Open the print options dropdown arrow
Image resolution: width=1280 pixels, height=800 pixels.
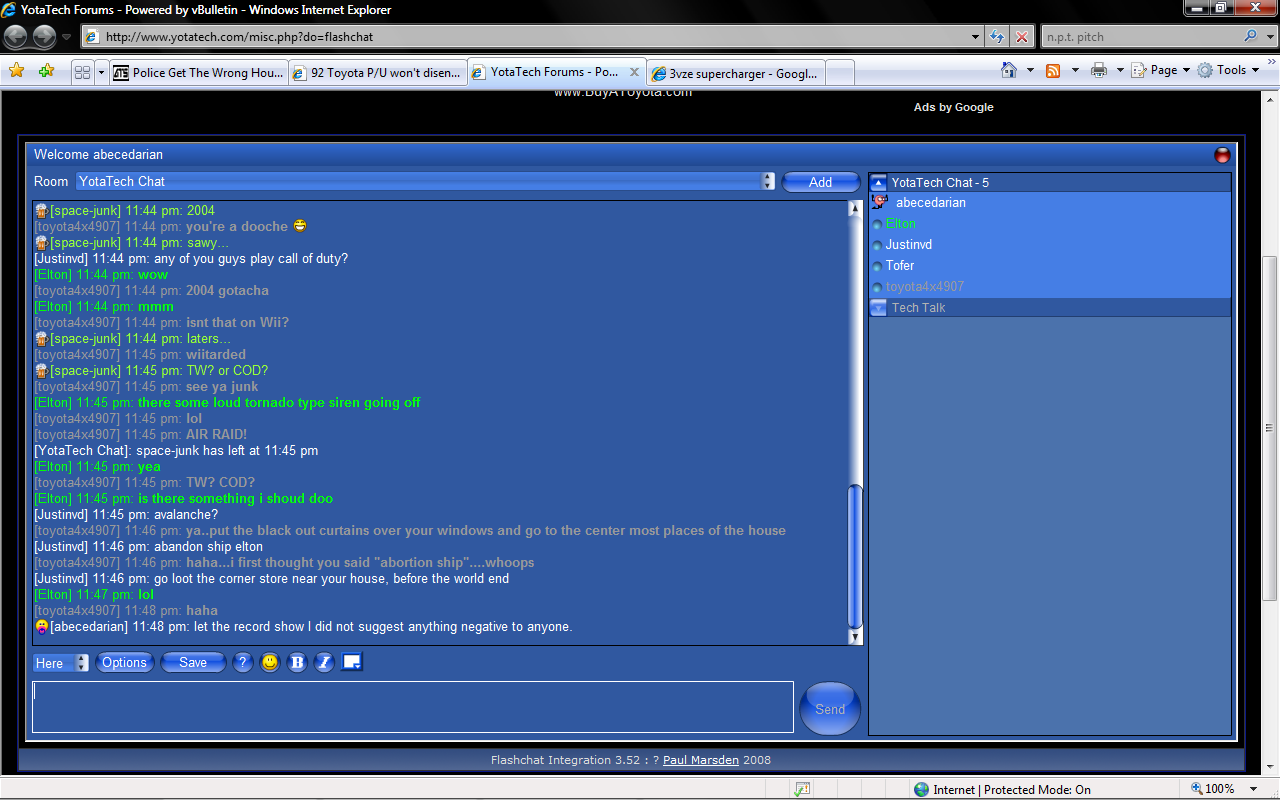pyautogui.click(x=1120, y=70)
